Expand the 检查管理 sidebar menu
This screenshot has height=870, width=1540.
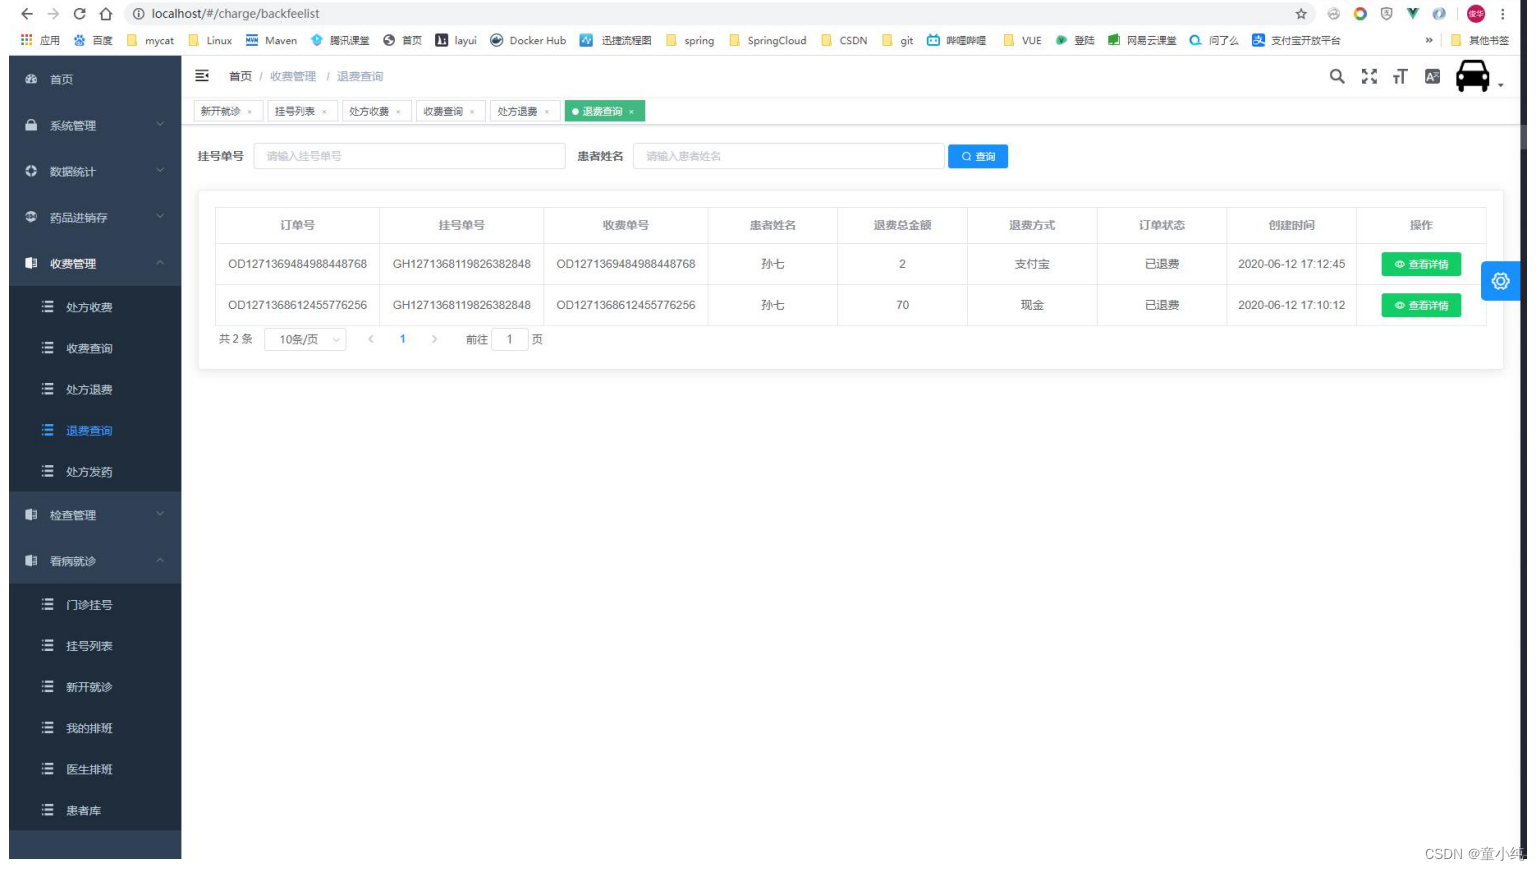point(95,515)
